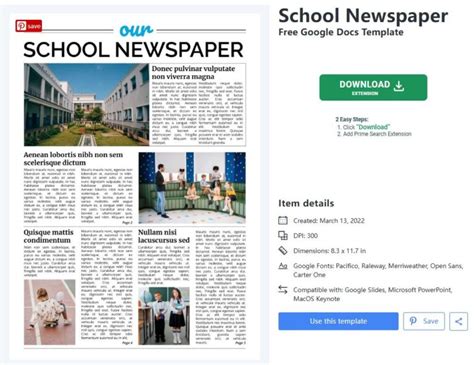The height and width of the screenshot is (365, 474).
Task: Click the Donec pulvinar vulputate headline
Action: tap(193, 72)
